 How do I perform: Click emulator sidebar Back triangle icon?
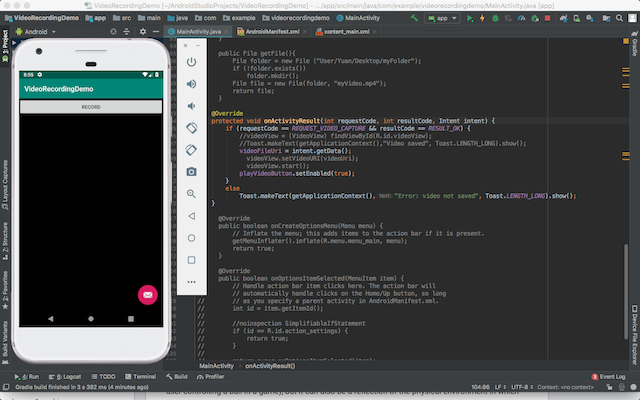coord(191,216)
